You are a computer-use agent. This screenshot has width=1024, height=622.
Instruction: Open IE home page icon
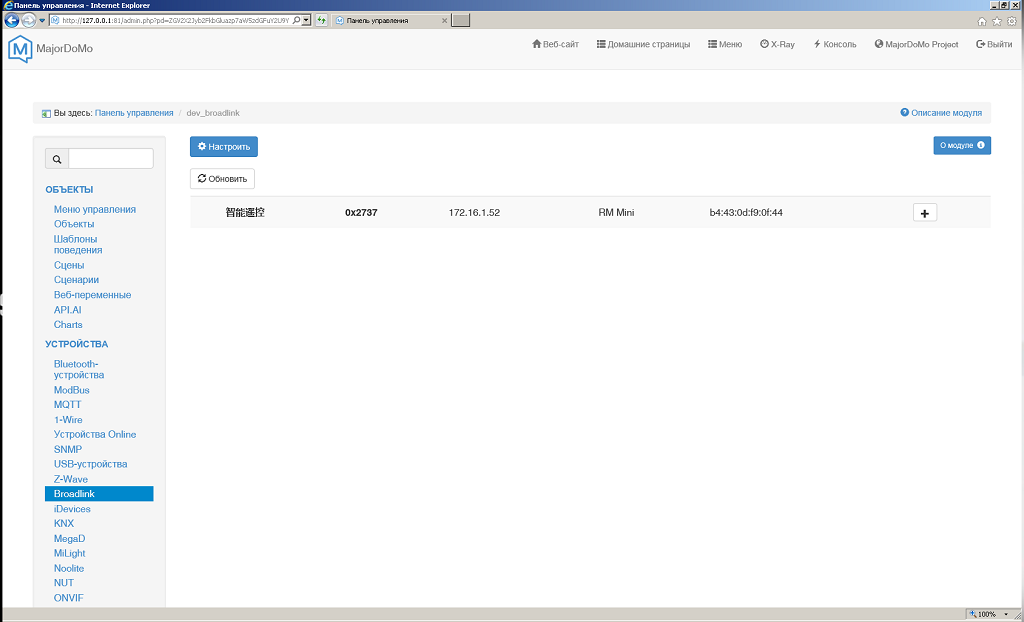[982, 21]
